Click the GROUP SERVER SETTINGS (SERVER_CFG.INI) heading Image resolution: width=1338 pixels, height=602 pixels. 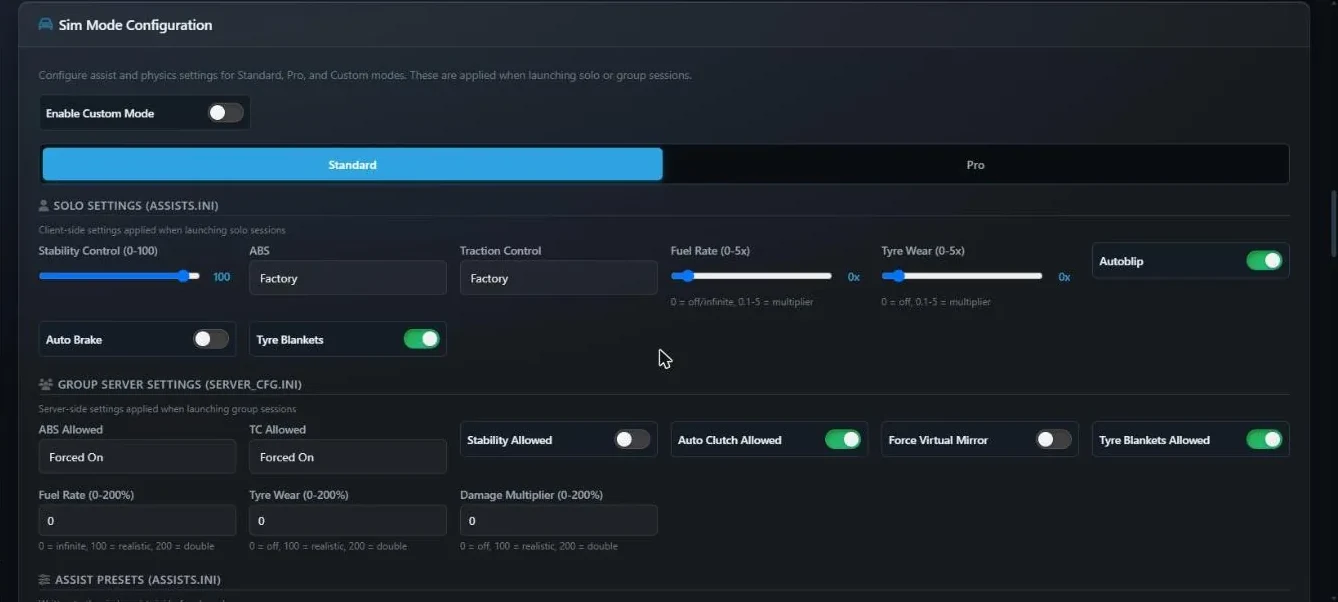click(180, 385)
